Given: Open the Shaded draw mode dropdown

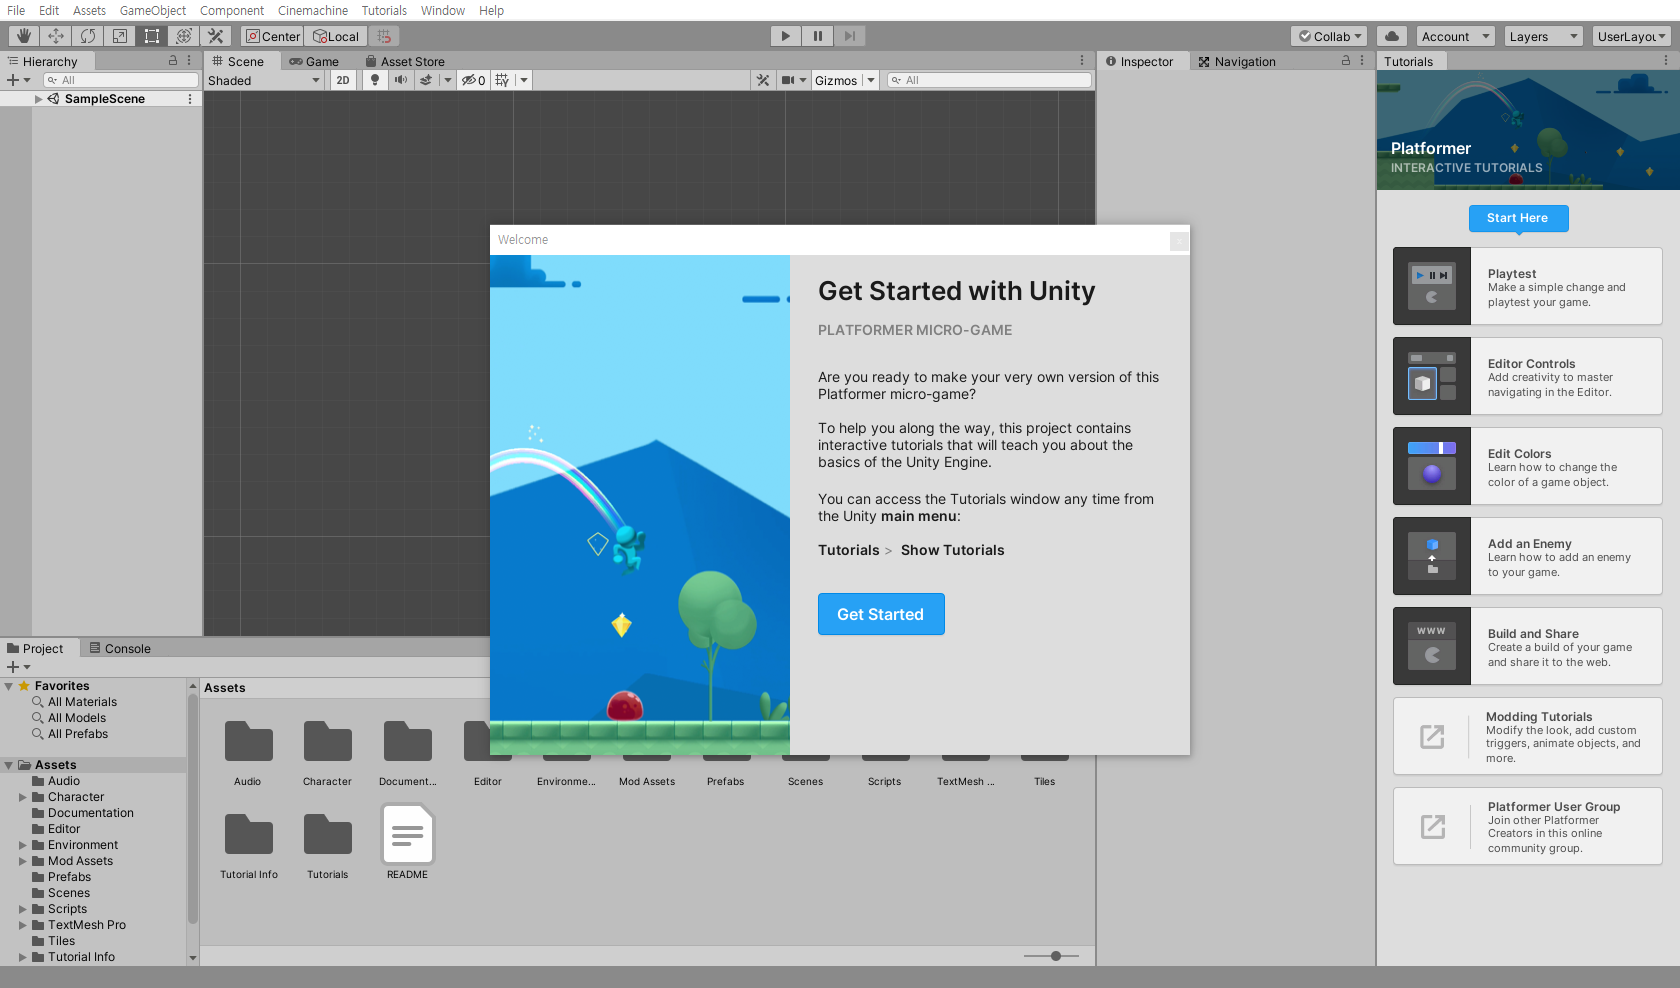Looking at the screenshot, I should tap(264, 80).
